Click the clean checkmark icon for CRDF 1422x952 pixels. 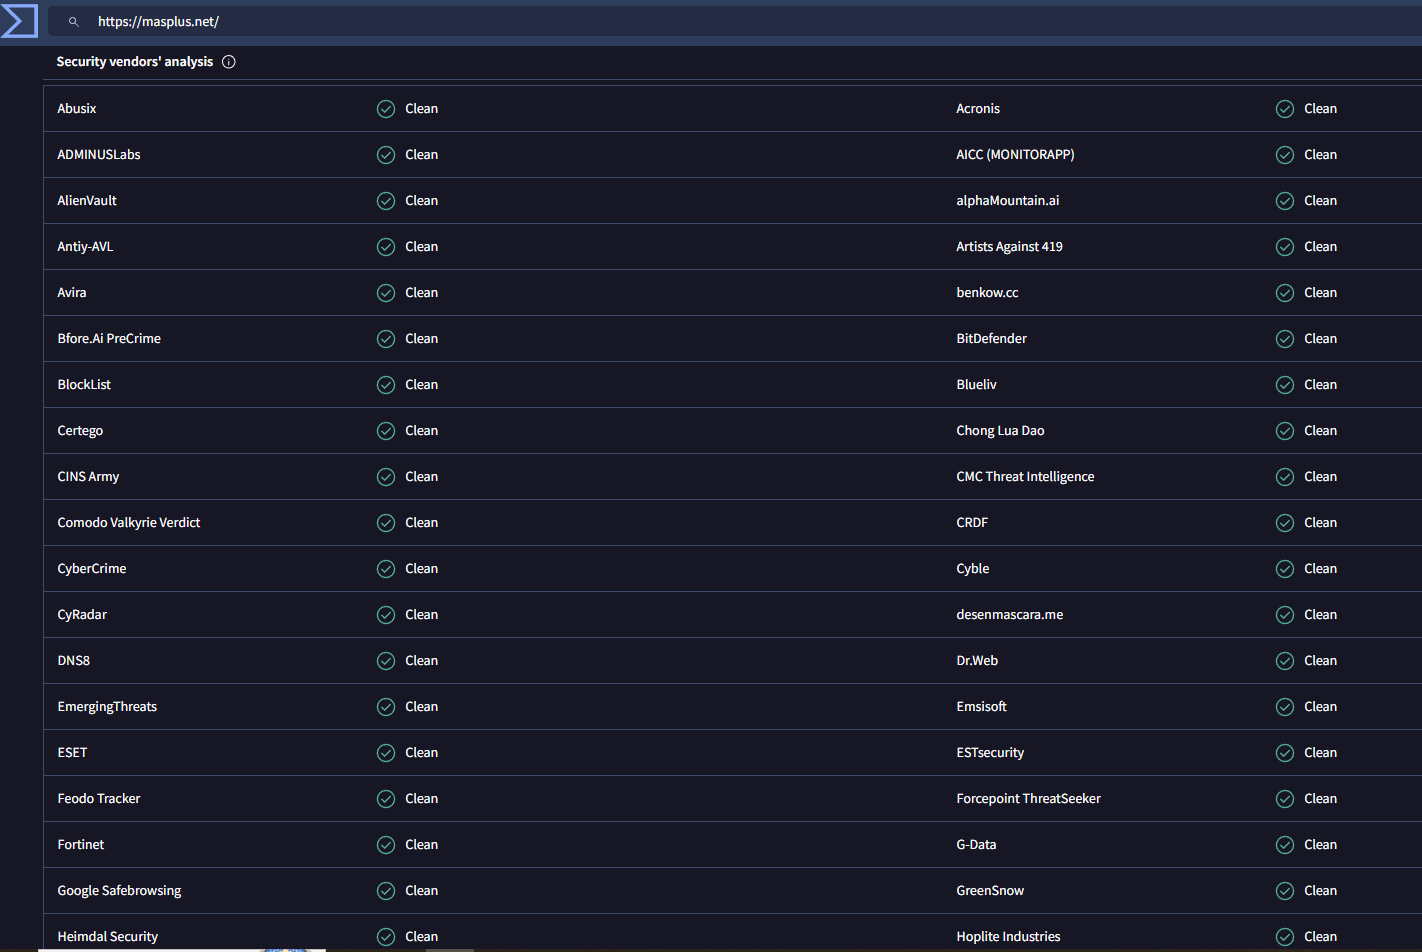tap(1285, 523)
